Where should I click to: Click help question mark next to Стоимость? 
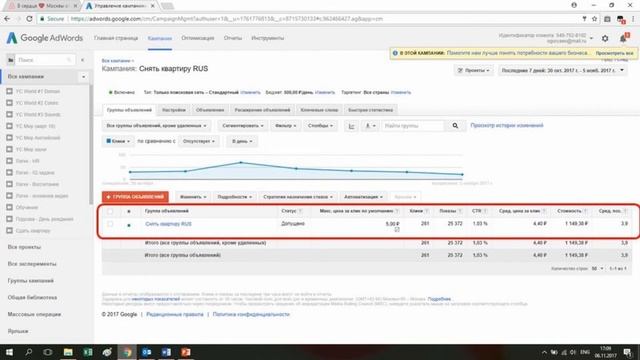click(585, 211)
